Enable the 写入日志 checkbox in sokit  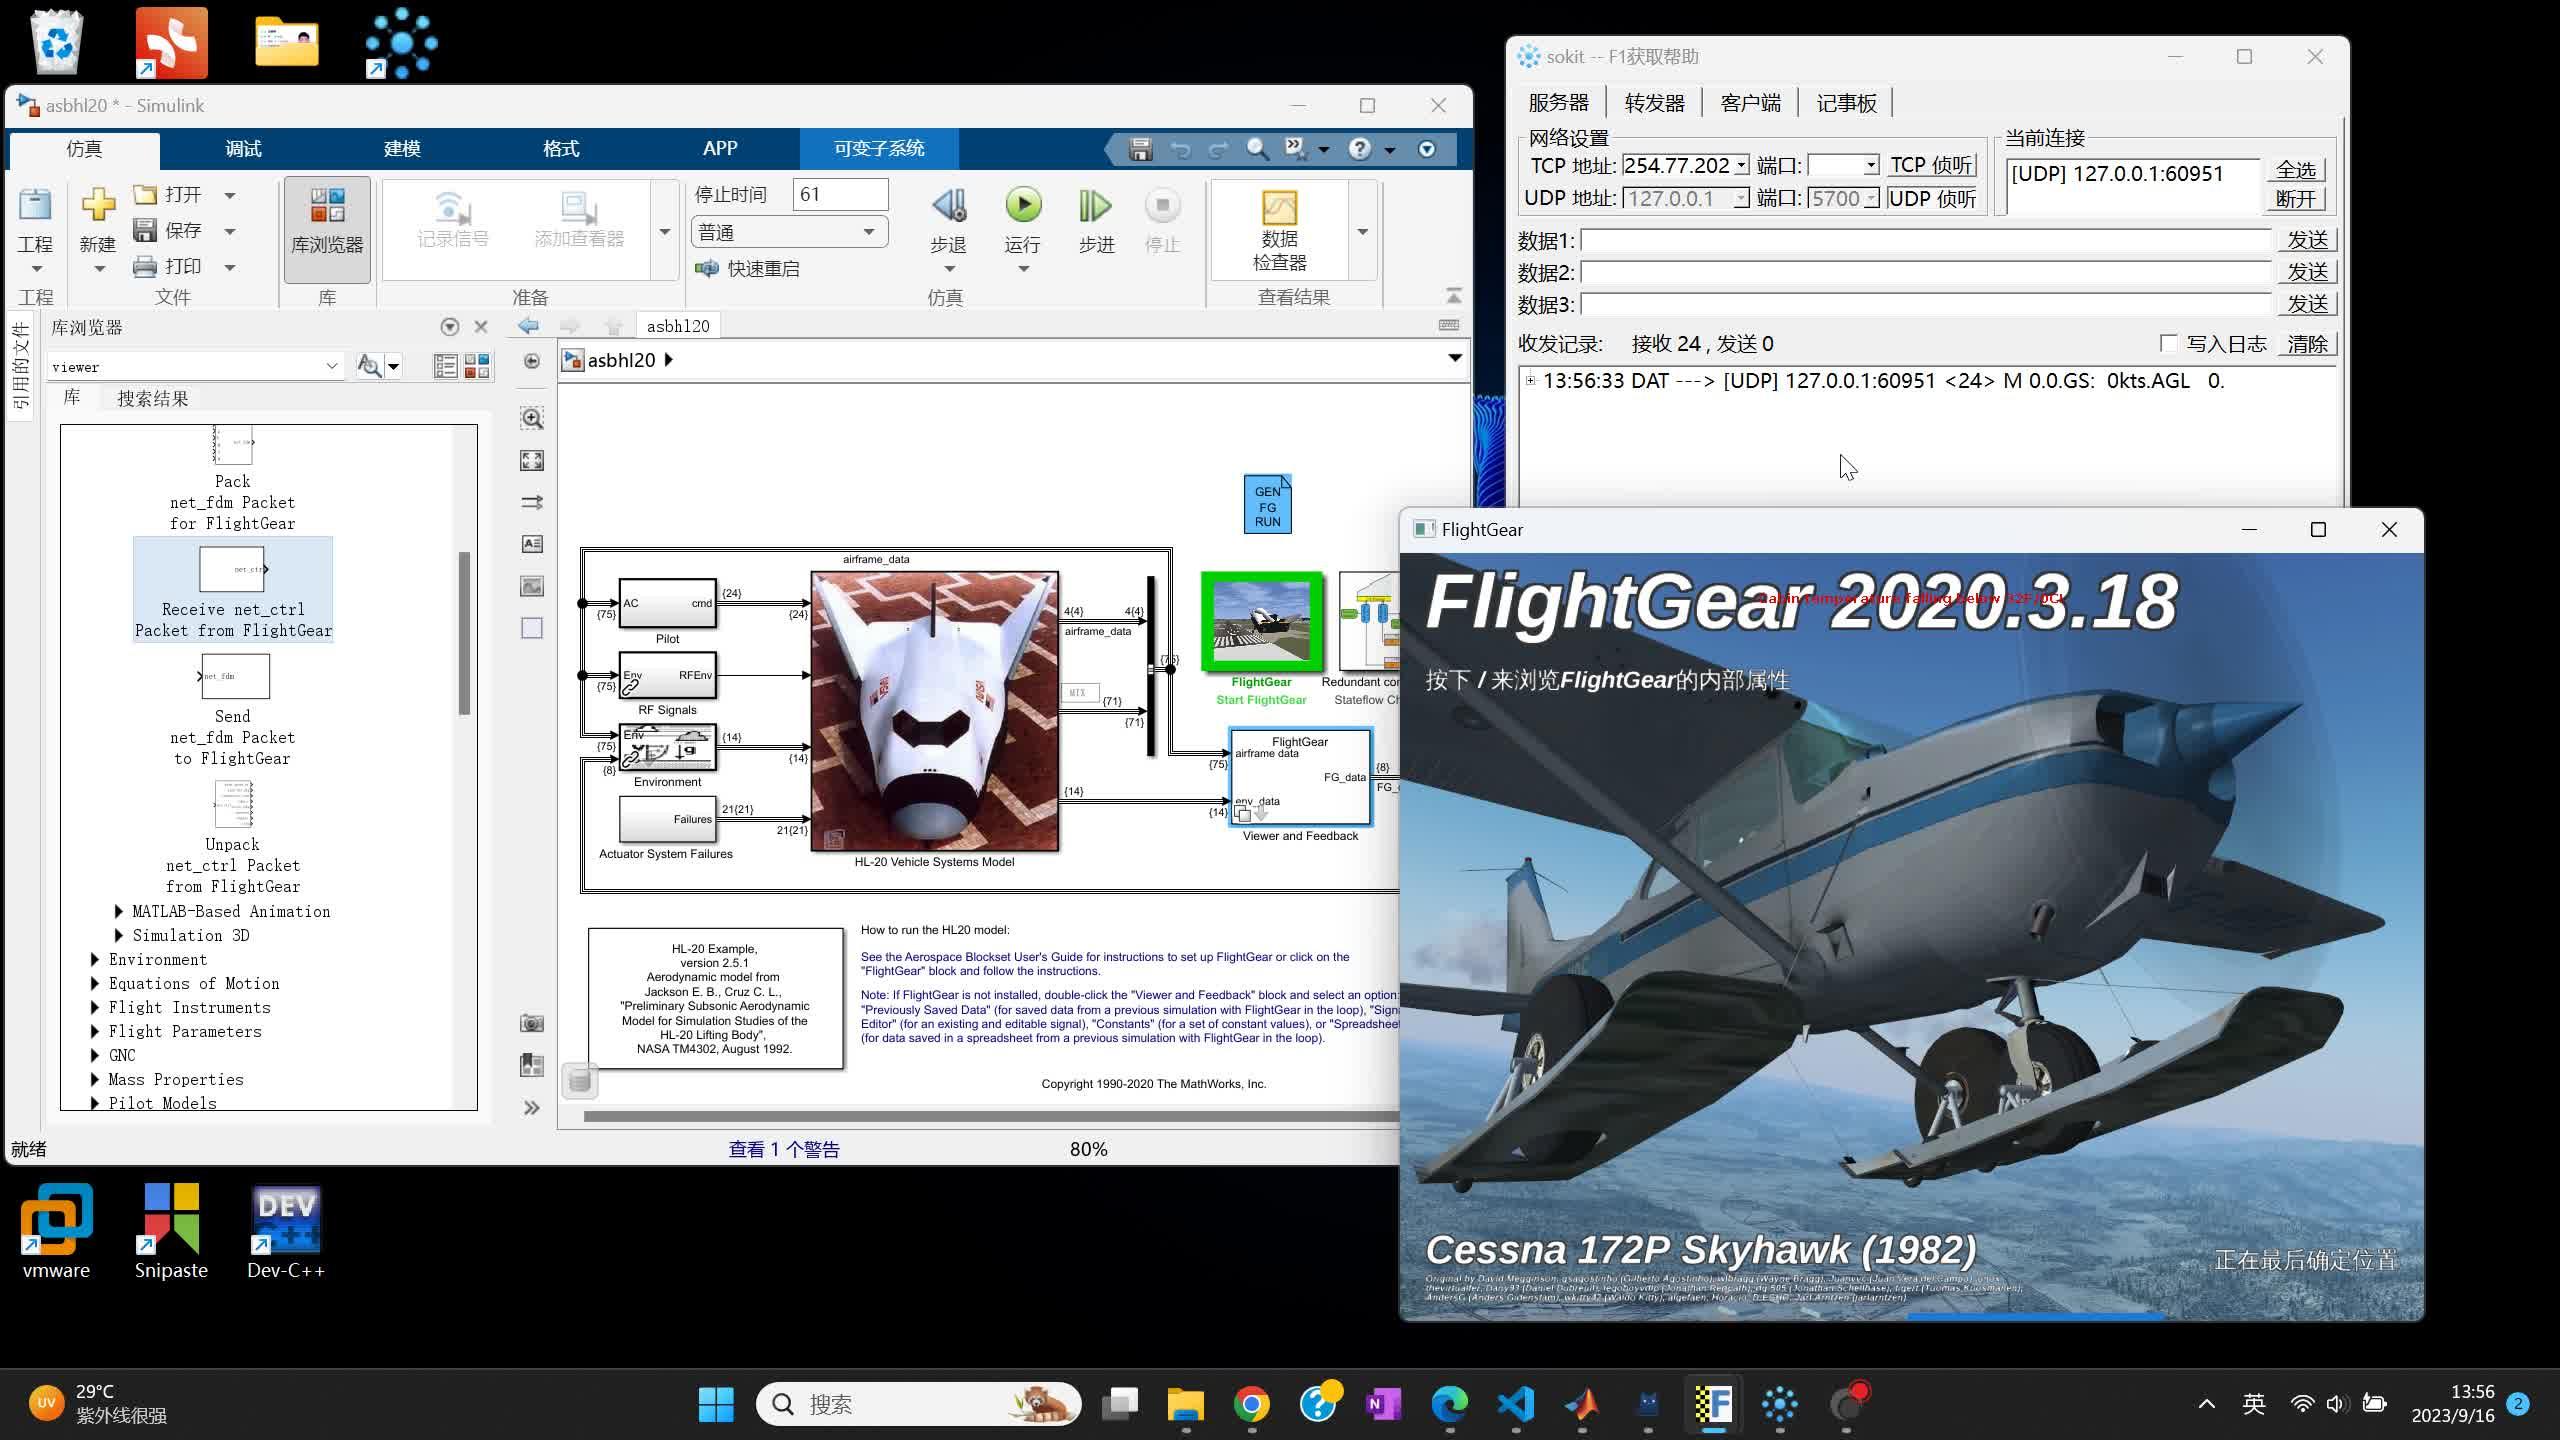click(2168, 343)
